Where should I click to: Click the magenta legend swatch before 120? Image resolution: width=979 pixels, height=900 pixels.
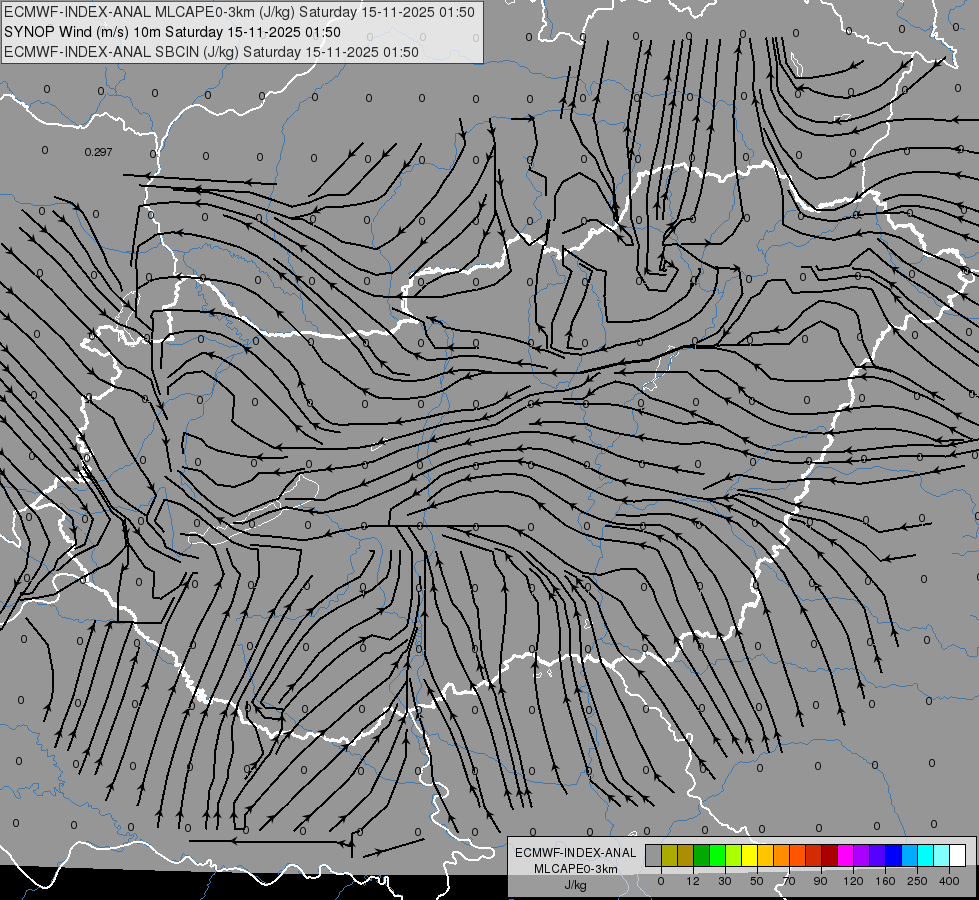click(845, 855)
